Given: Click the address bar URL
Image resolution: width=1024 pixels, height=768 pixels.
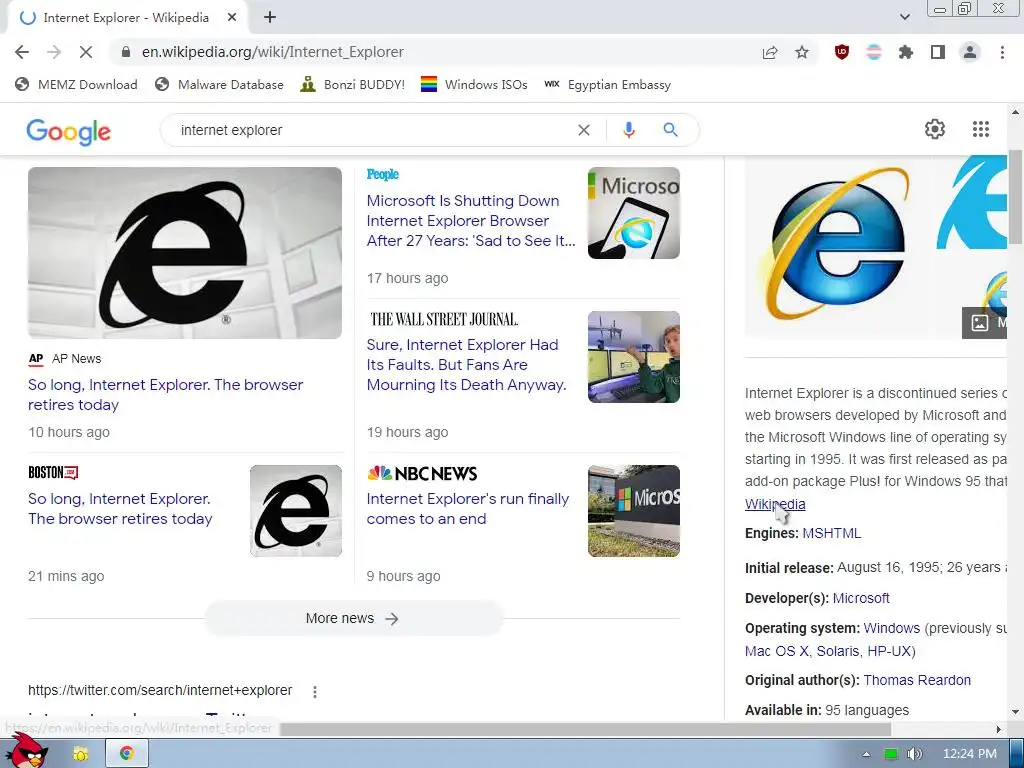Looking at the screenshot, I should (x=272, y=52).
